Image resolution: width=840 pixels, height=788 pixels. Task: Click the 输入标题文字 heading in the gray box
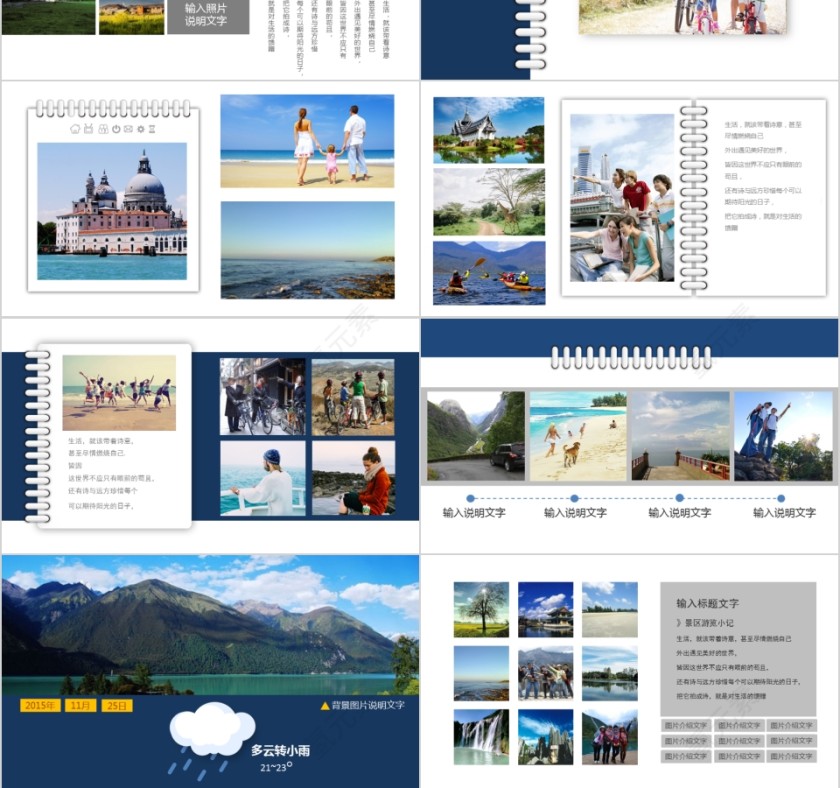[707, 604]
